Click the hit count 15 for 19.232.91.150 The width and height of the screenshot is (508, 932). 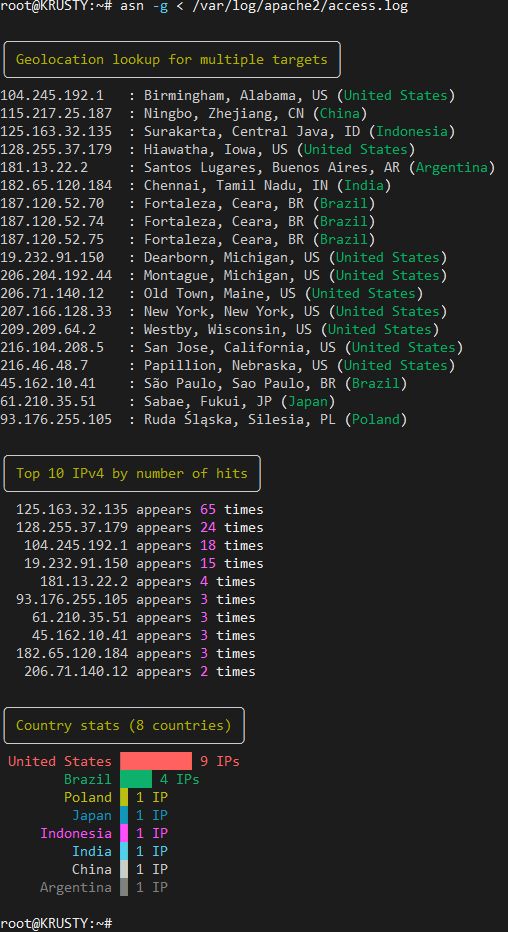pyautogui.click(x=208, y=563)
